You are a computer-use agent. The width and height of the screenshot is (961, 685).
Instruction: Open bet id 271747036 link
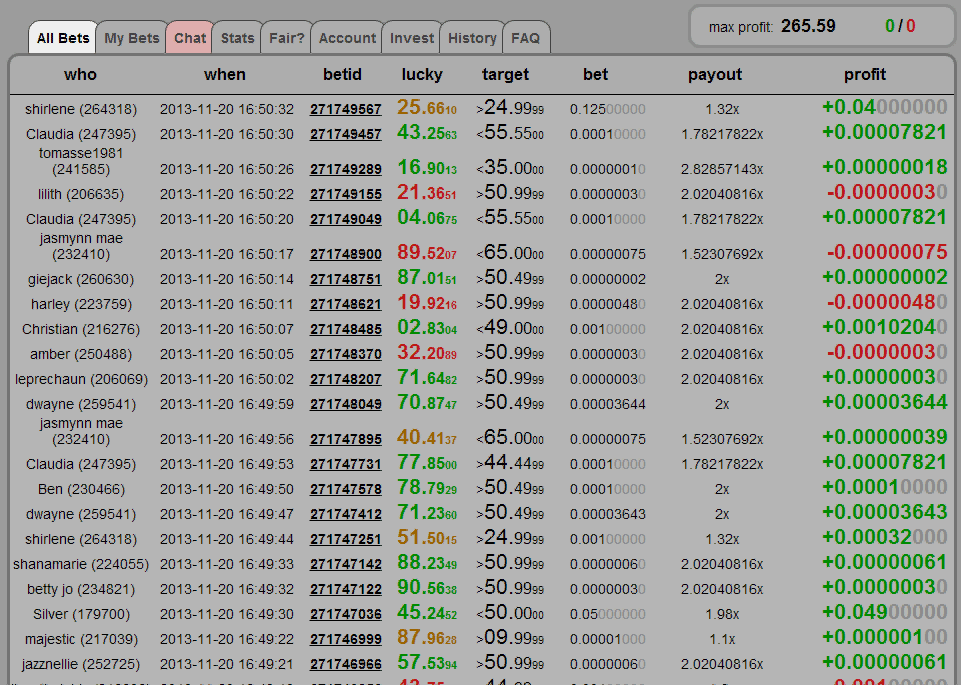[346, 614]
